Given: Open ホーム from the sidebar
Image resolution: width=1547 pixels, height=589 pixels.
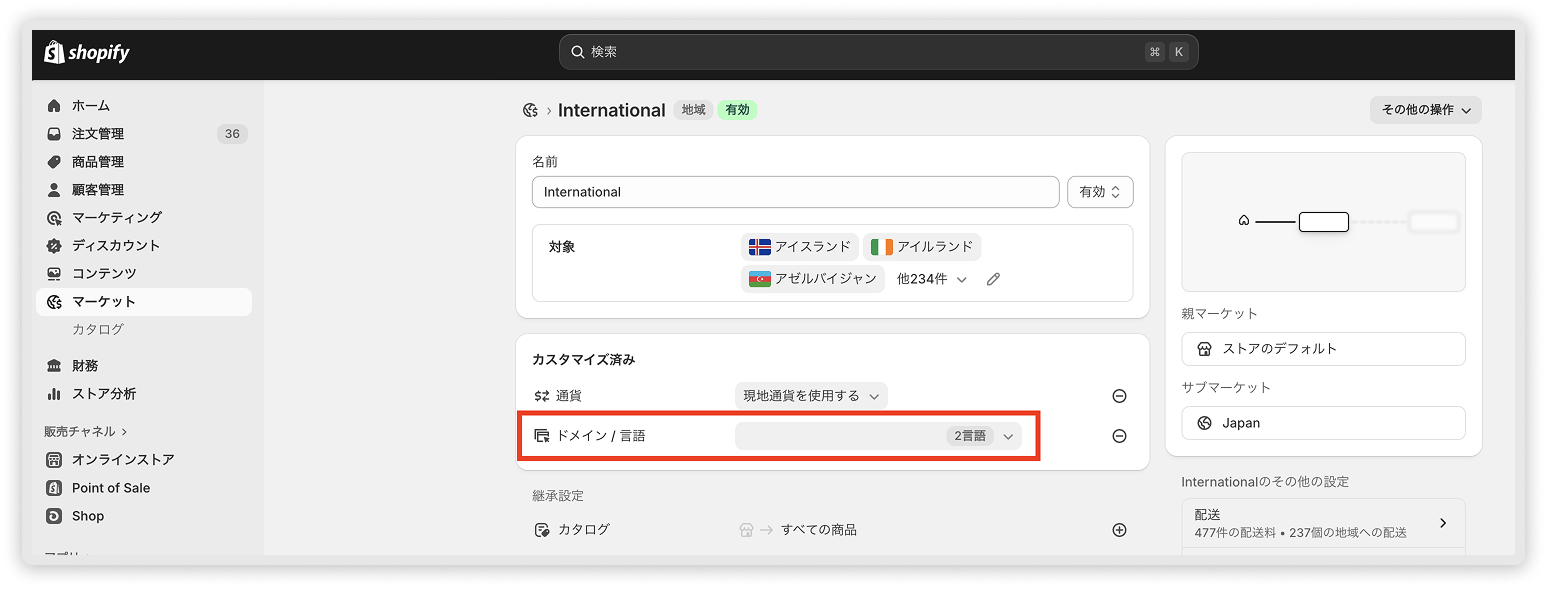Looking at the screenshot, I should [x=90, y=106].
